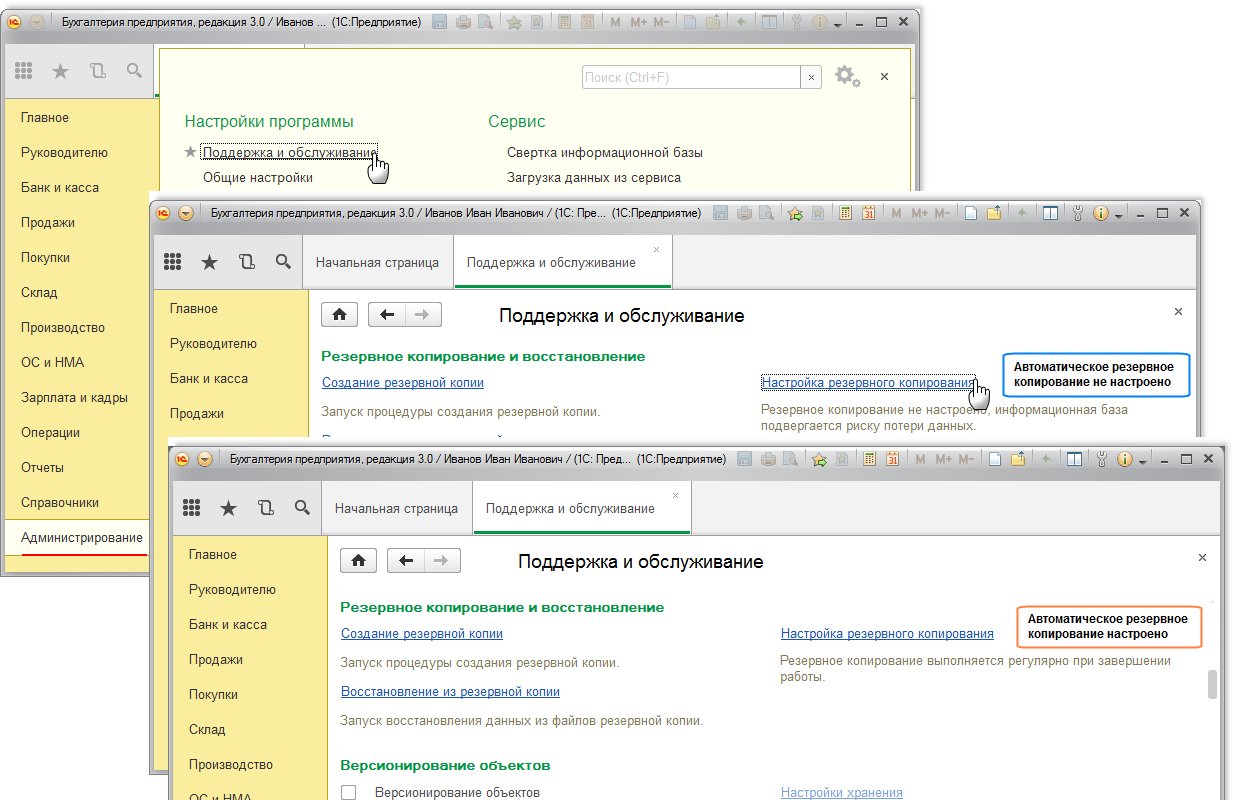Open the calculator icon in front window title bar

click(x=869, y=460)
